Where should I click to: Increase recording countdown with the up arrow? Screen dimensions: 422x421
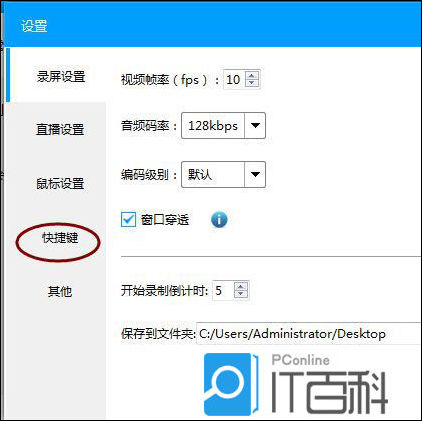click(241, 286)
